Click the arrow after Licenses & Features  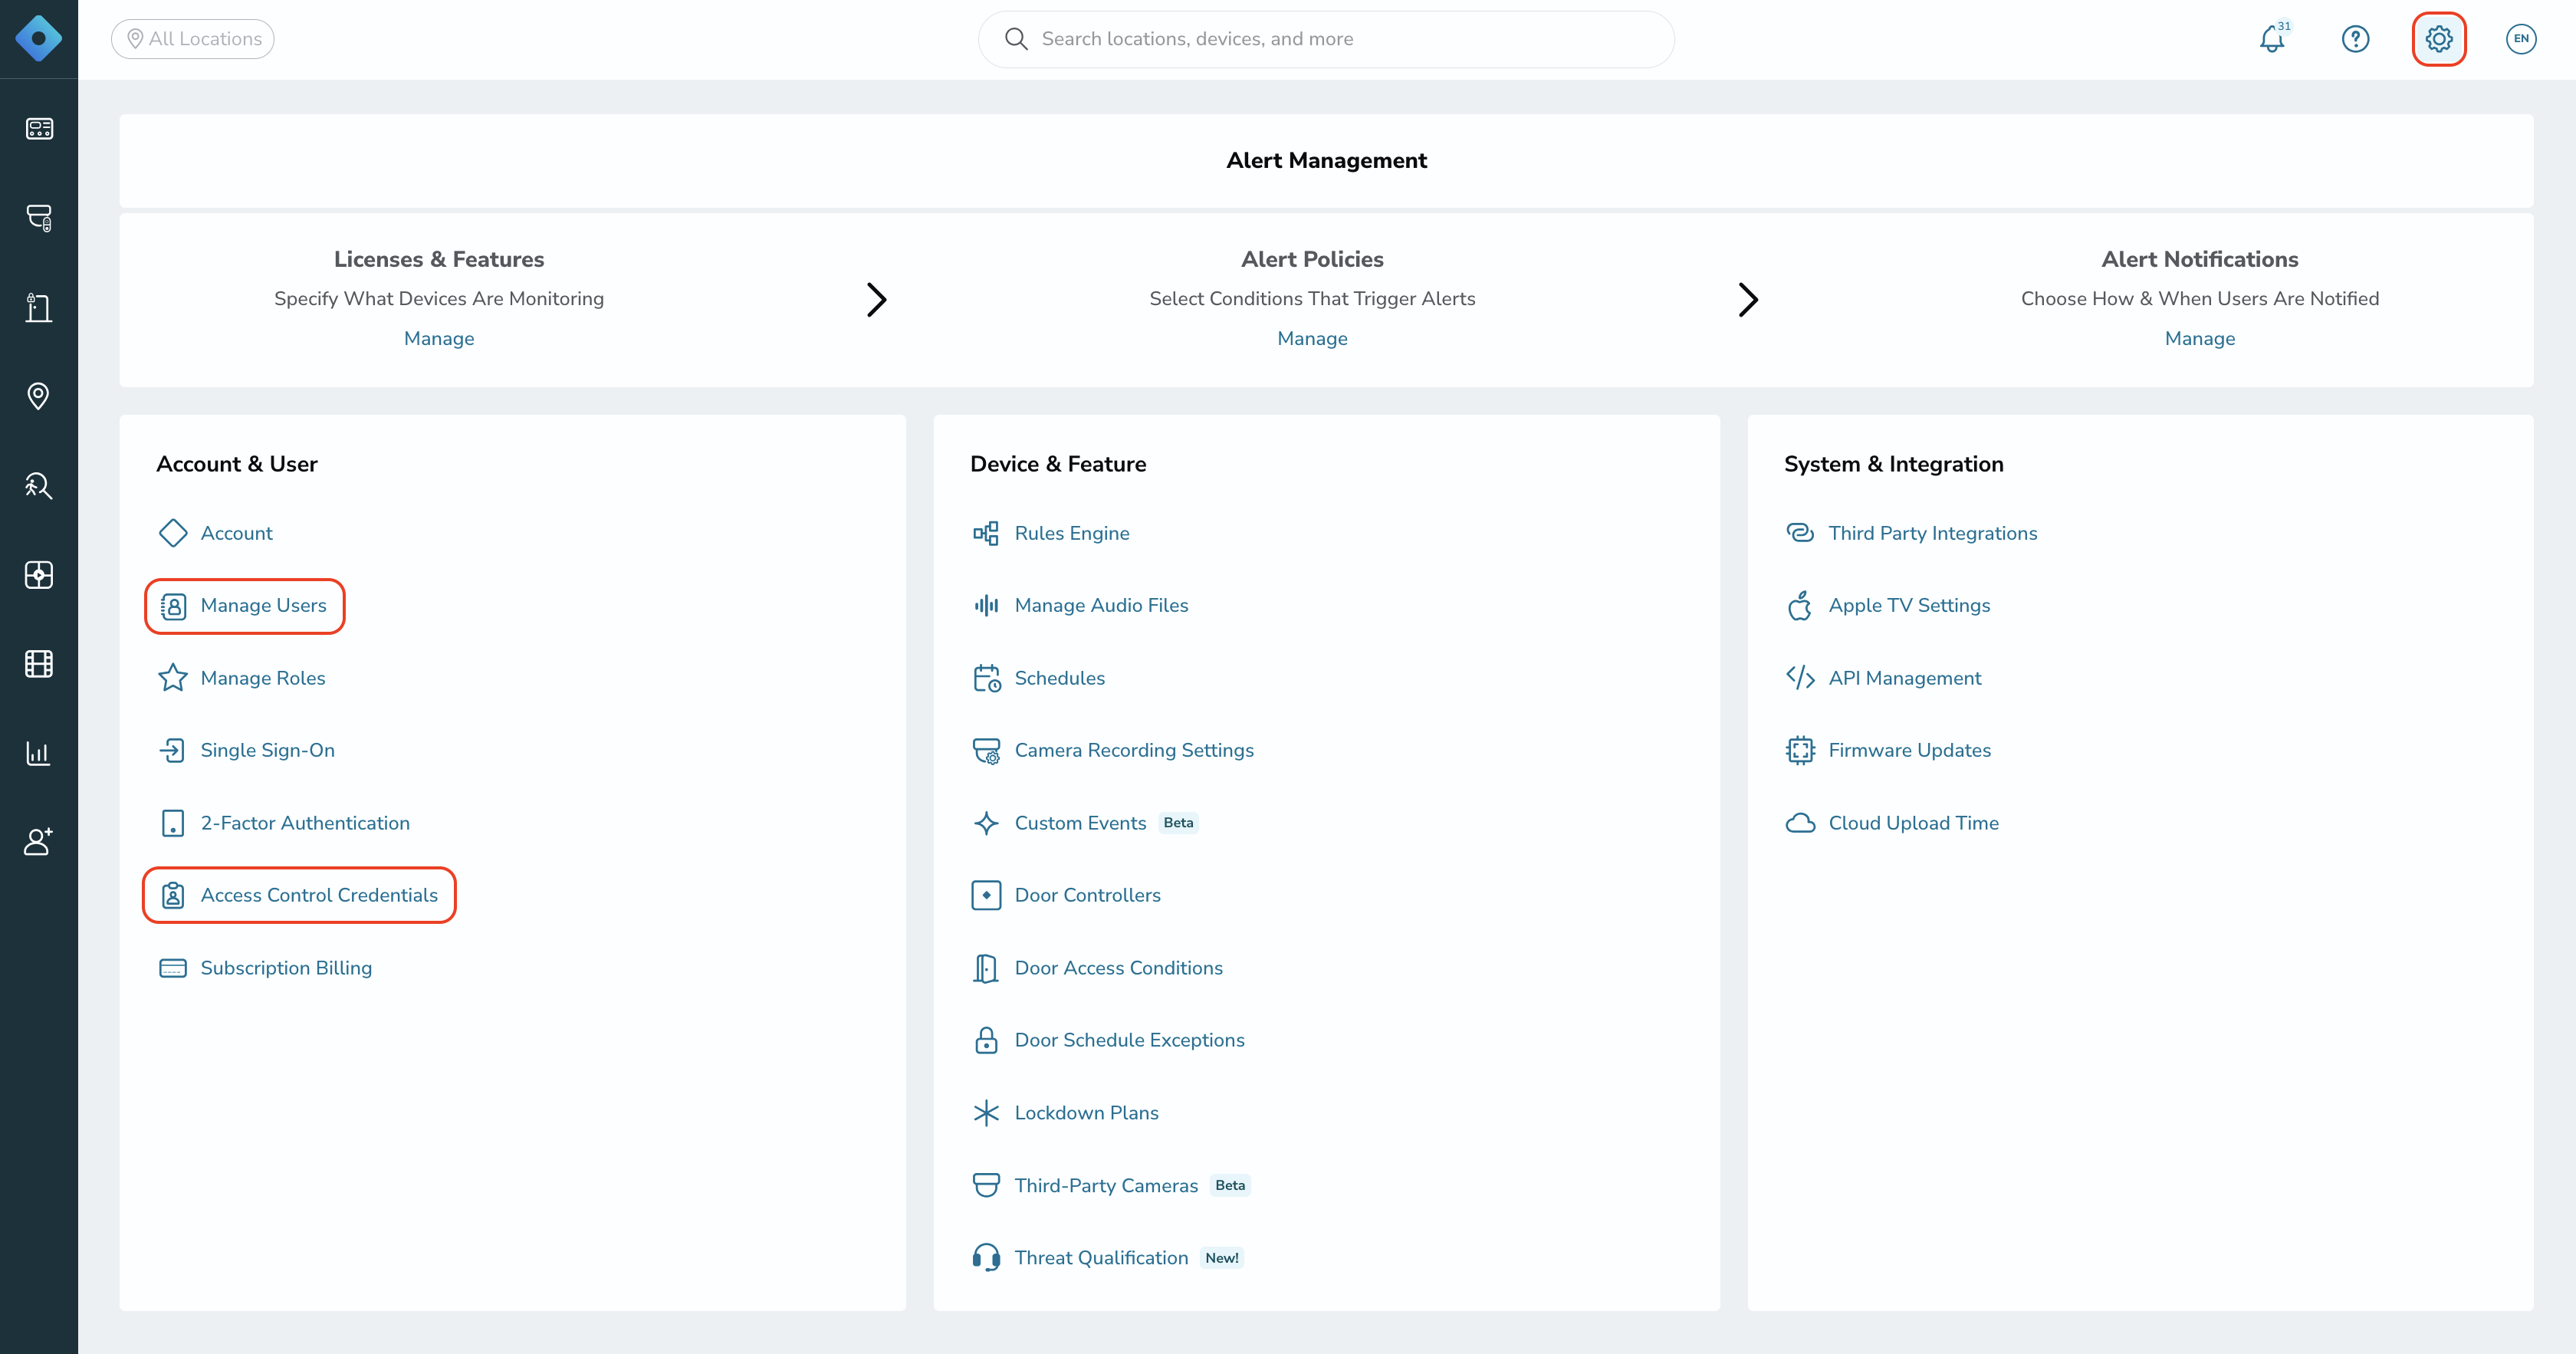click(x=876, y=299)
